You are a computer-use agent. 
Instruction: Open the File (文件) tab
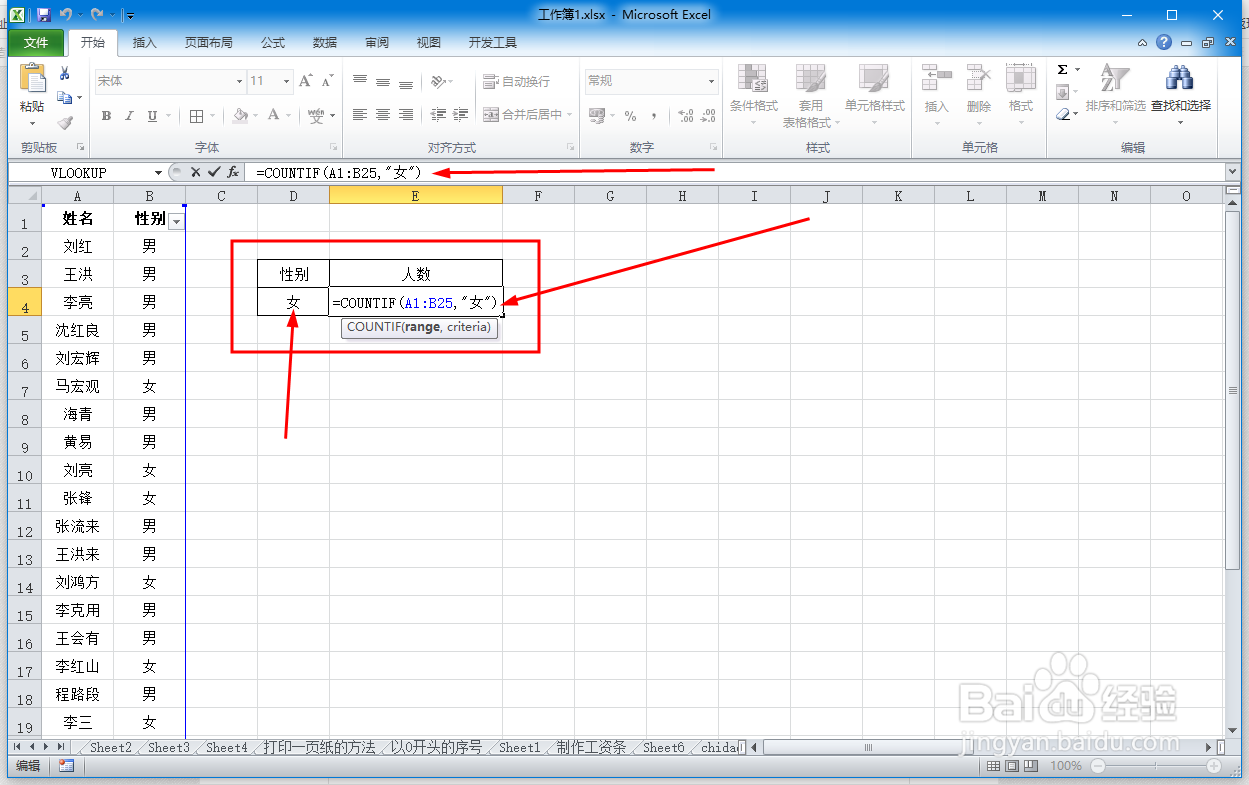pyautogui.click(x=36, y=43)
